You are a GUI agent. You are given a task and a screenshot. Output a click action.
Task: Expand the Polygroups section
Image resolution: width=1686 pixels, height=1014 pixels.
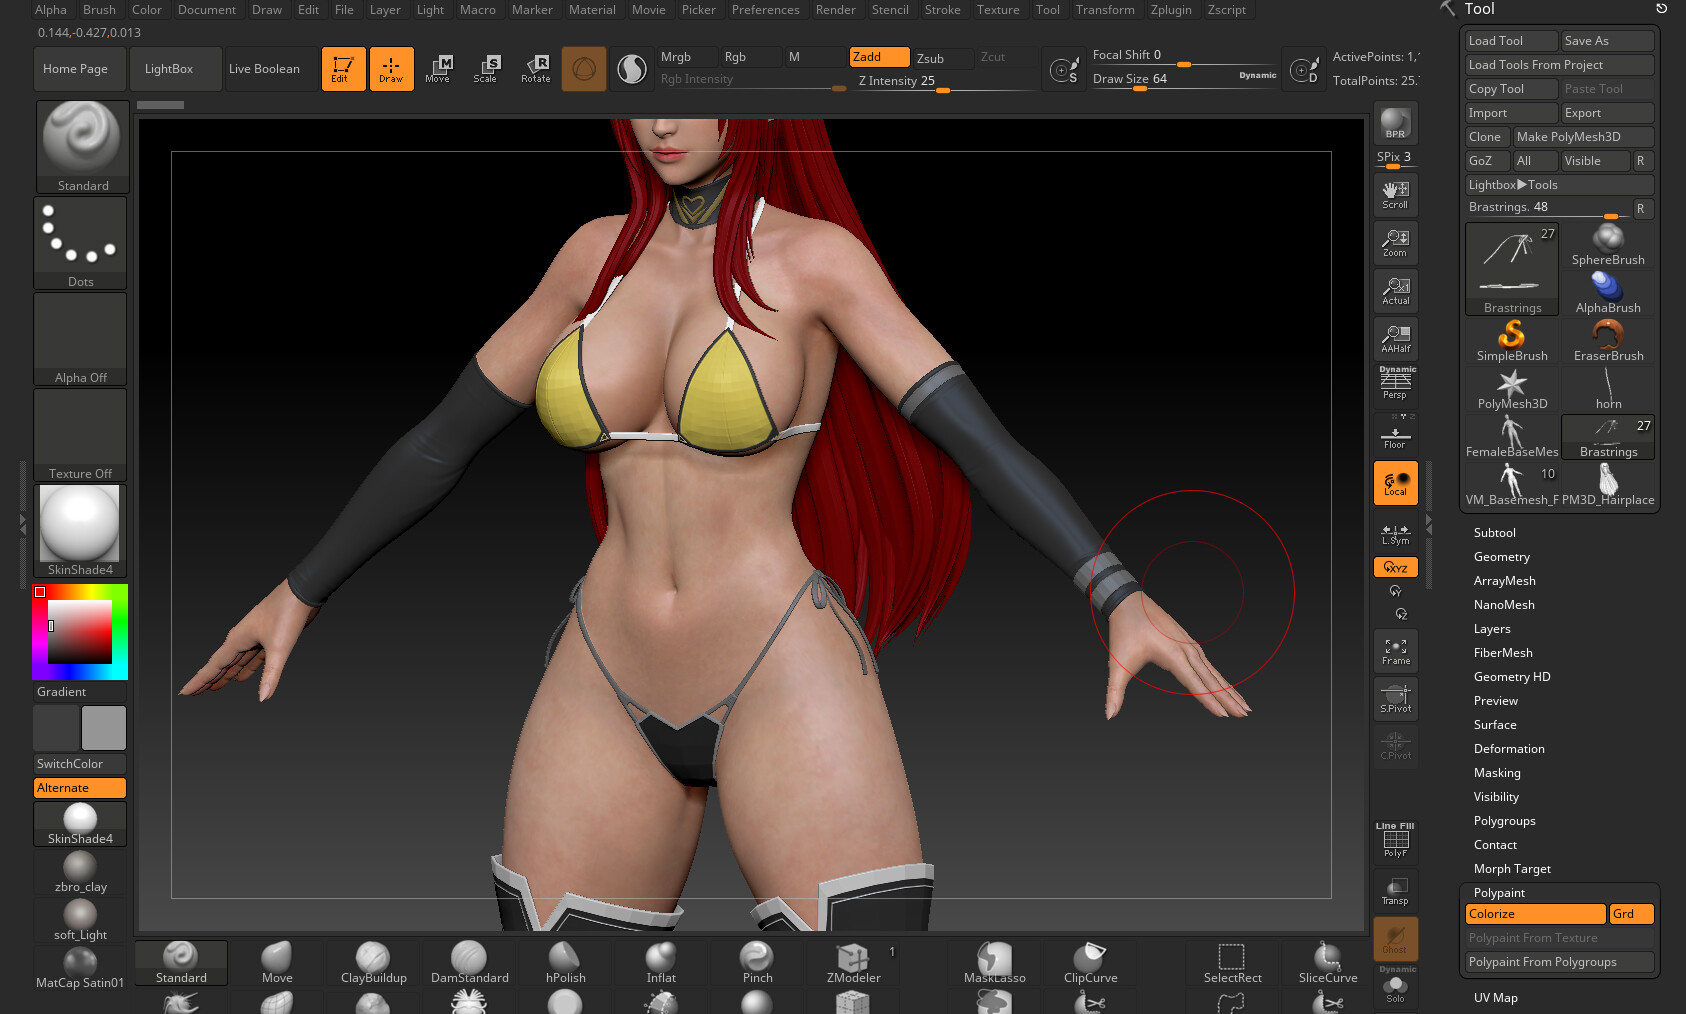[1504, 821]
